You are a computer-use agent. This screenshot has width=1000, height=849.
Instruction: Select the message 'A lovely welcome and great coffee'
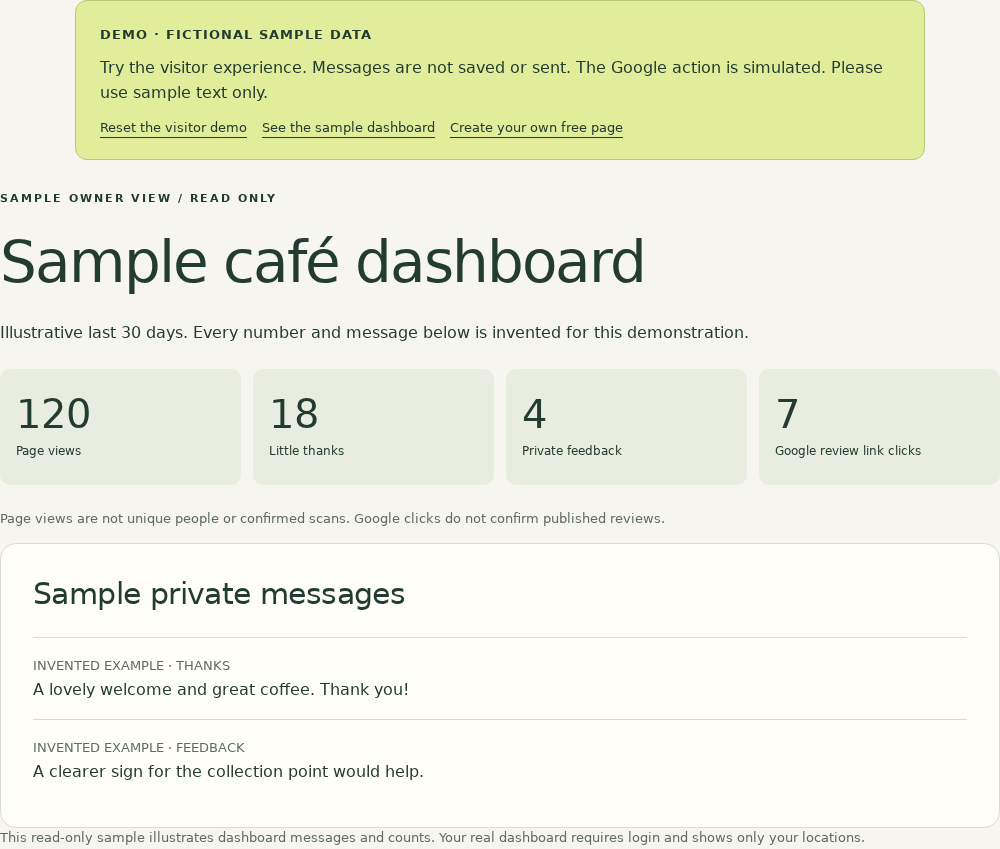click(x=221, y=690)
